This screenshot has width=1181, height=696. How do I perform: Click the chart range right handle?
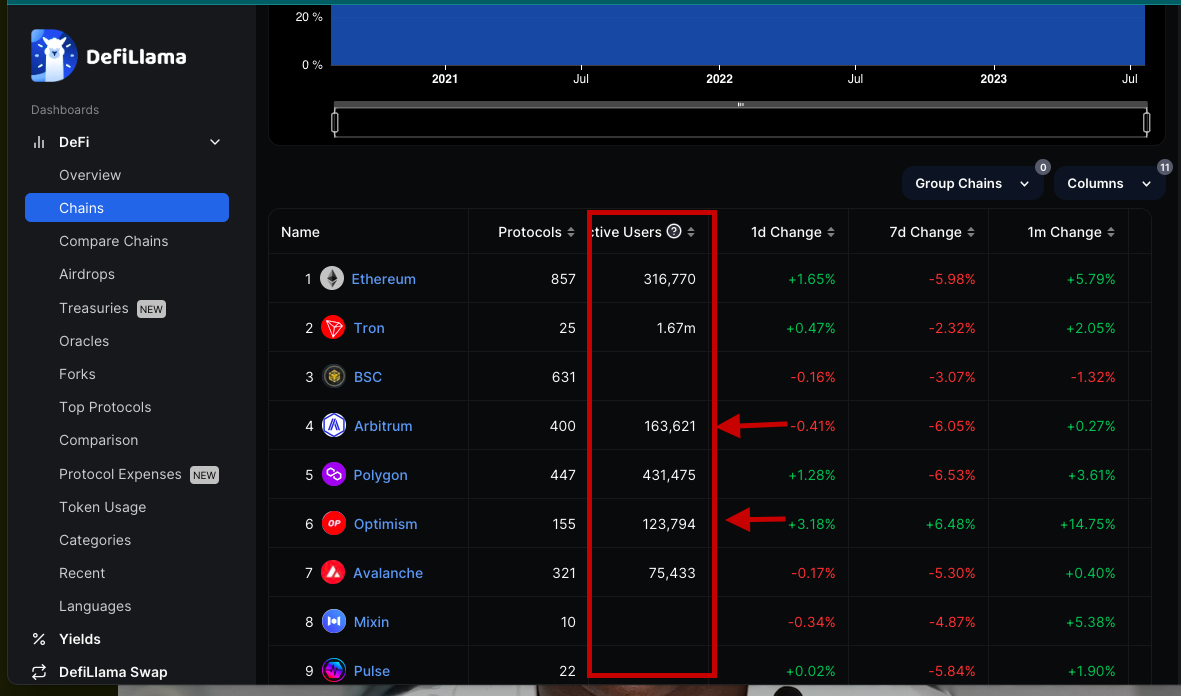1146,122
